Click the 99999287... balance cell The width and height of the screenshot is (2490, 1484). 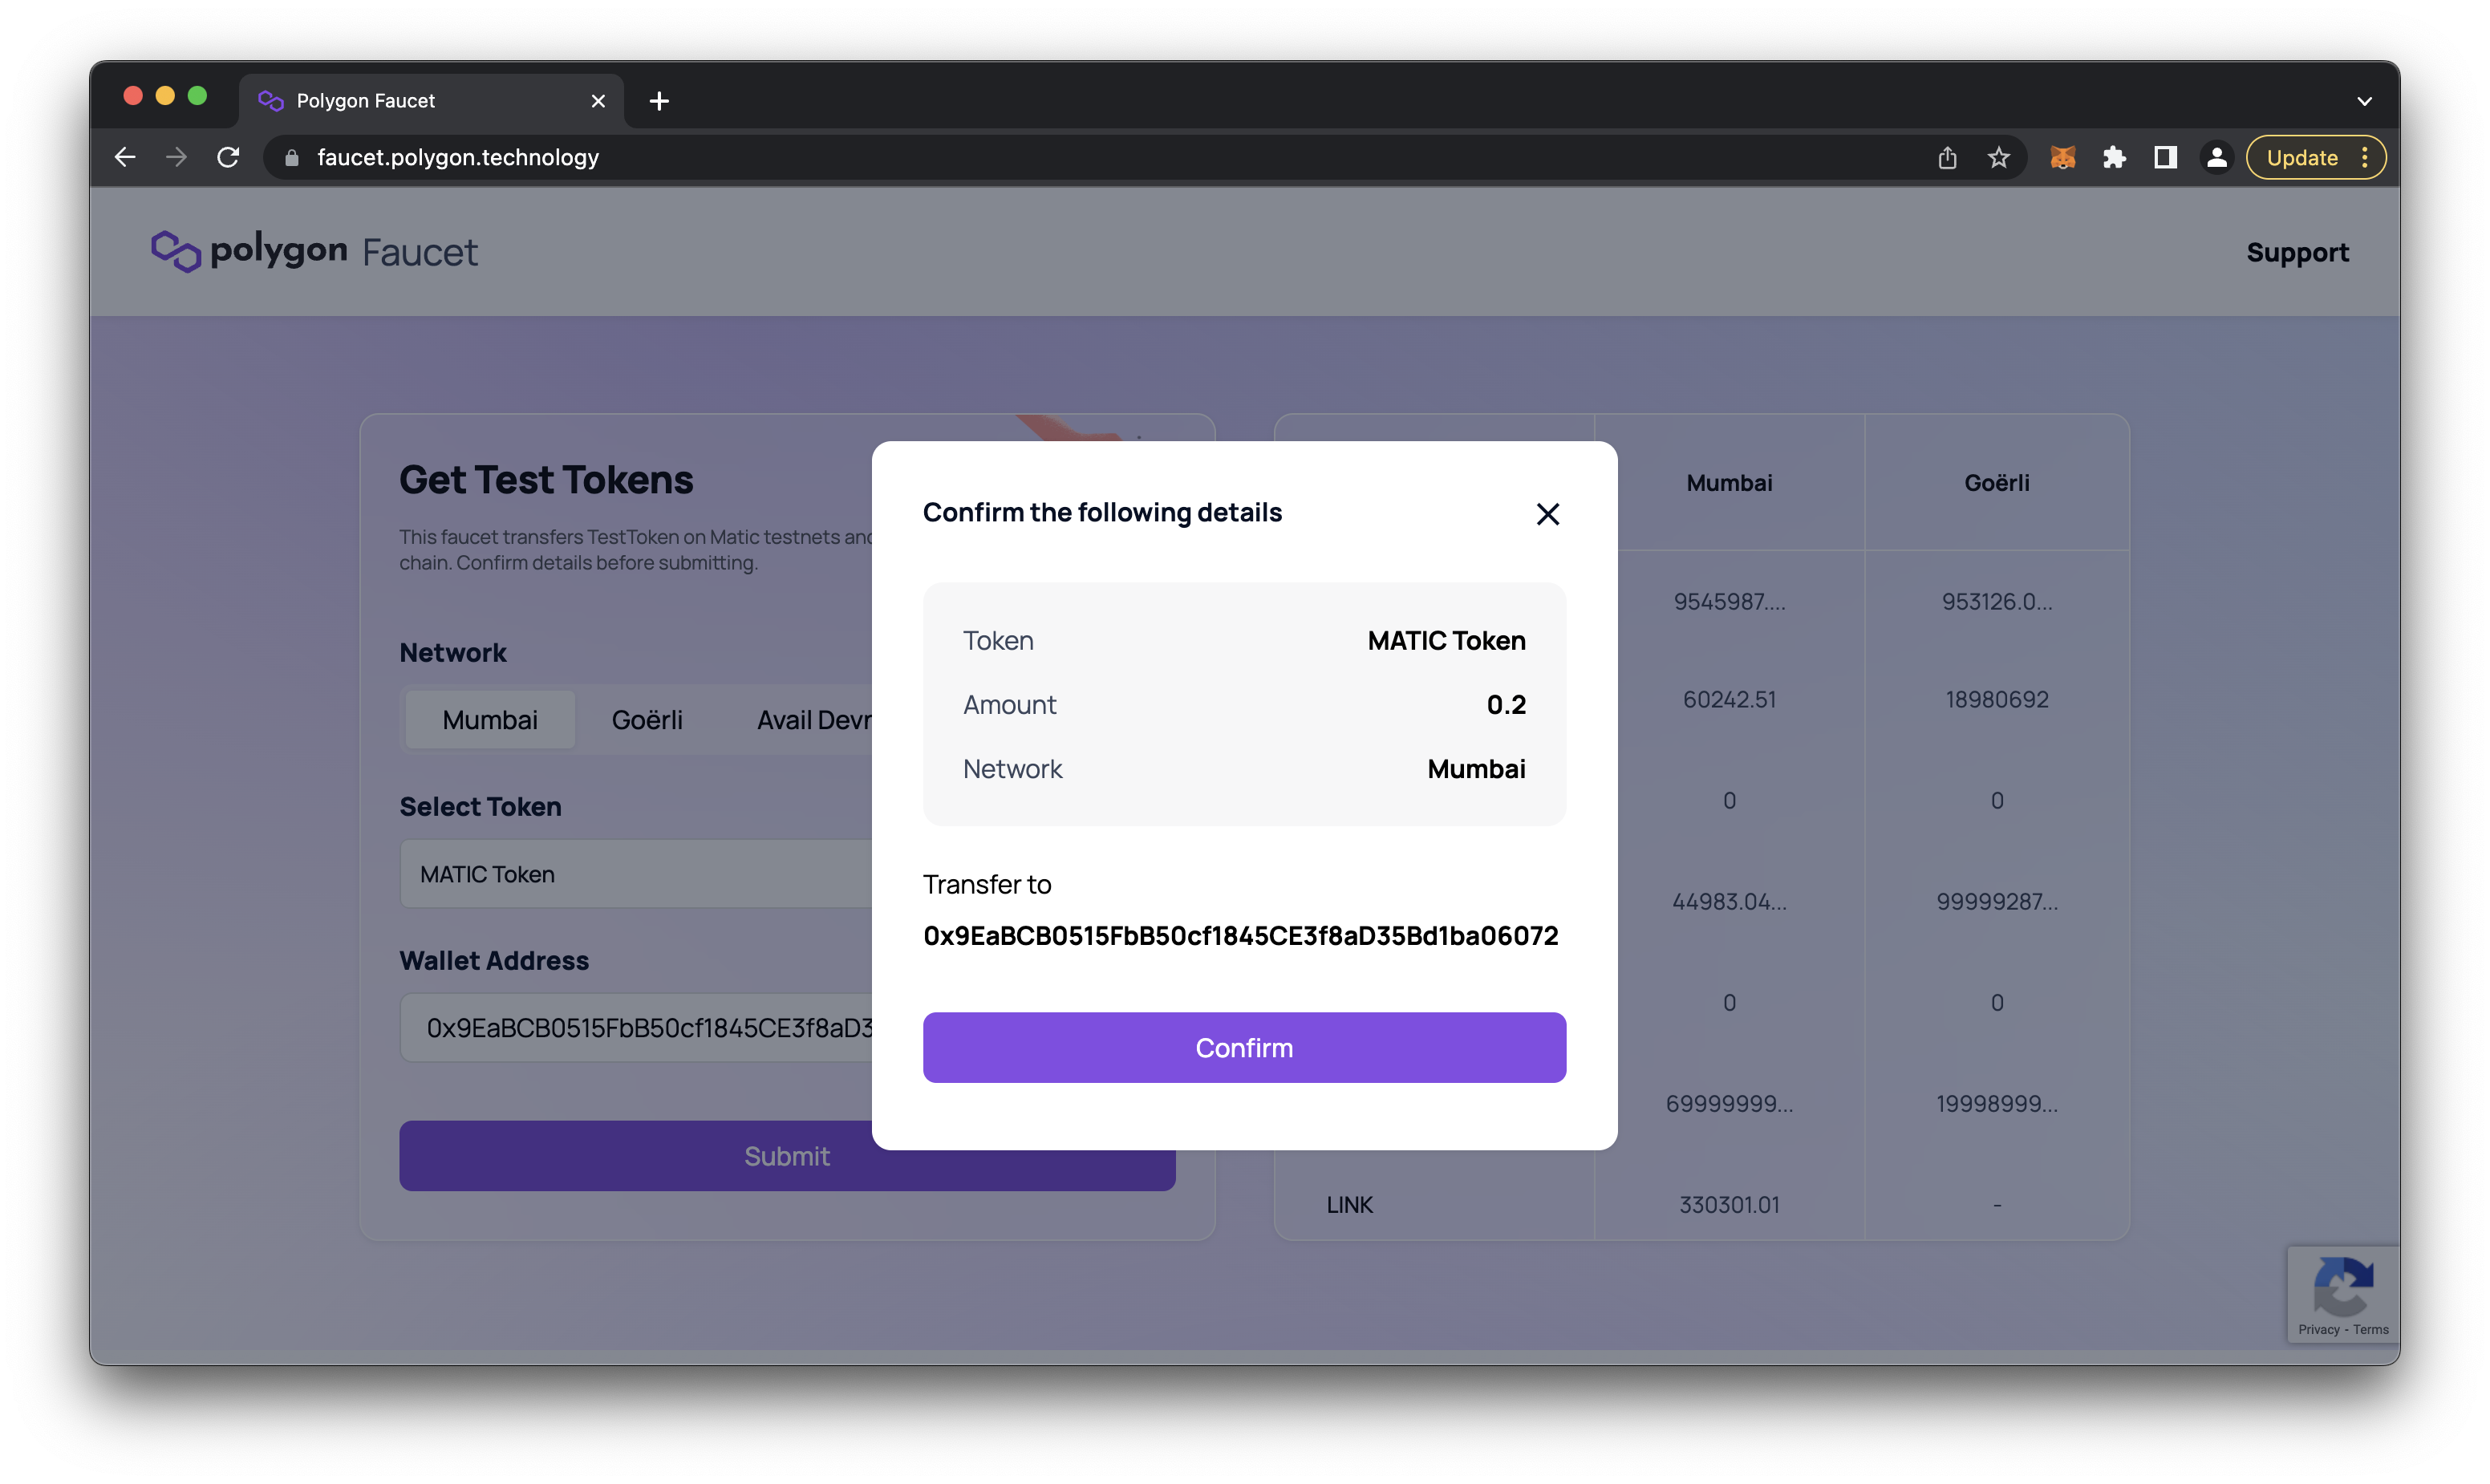pyautogui.click(x=1996, y=901)
